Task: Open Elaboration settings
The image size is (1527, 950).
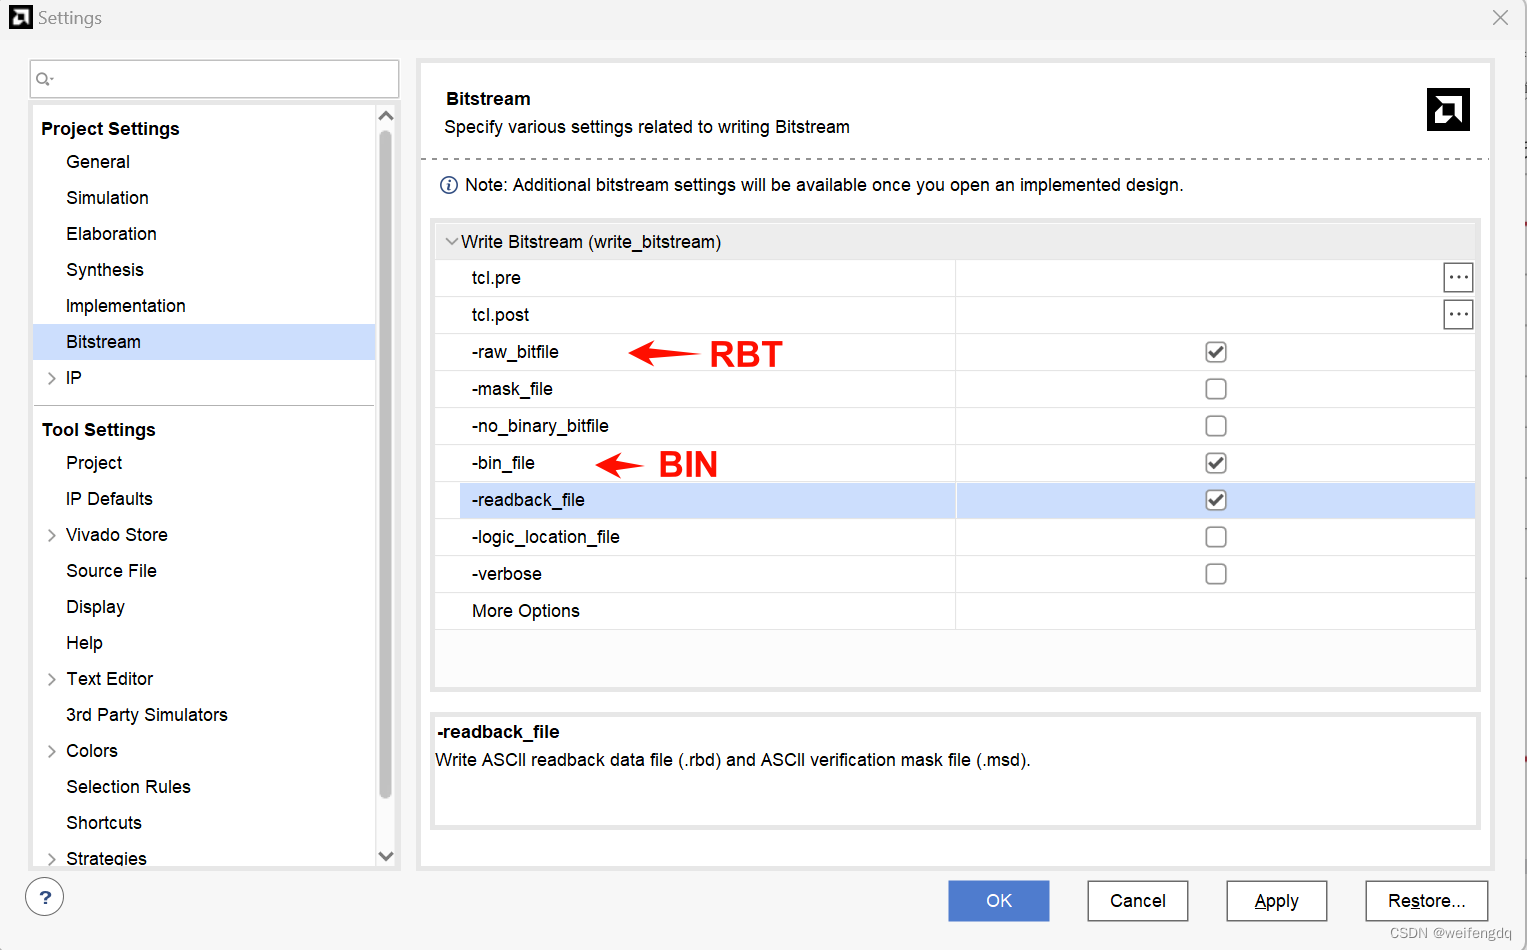Action: pyautogui.click(x=111, y=234)
